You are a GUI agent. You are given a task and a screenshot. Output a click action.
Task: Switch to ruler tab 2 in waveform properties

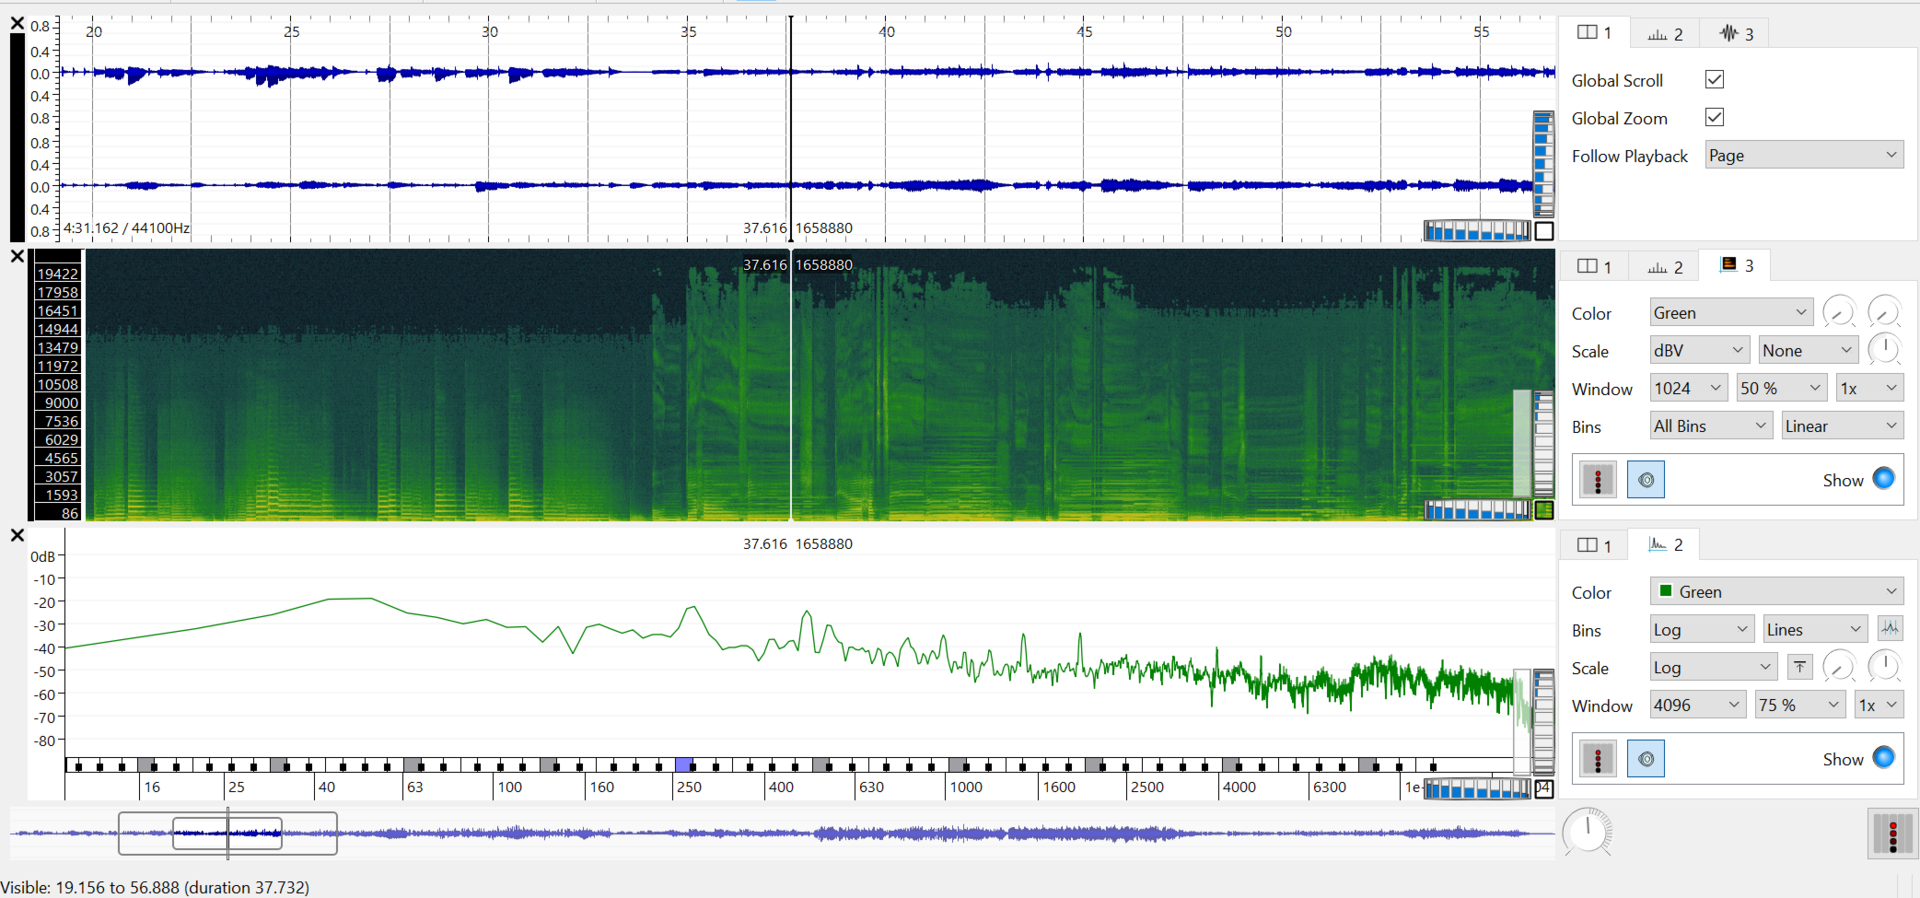1665,34
